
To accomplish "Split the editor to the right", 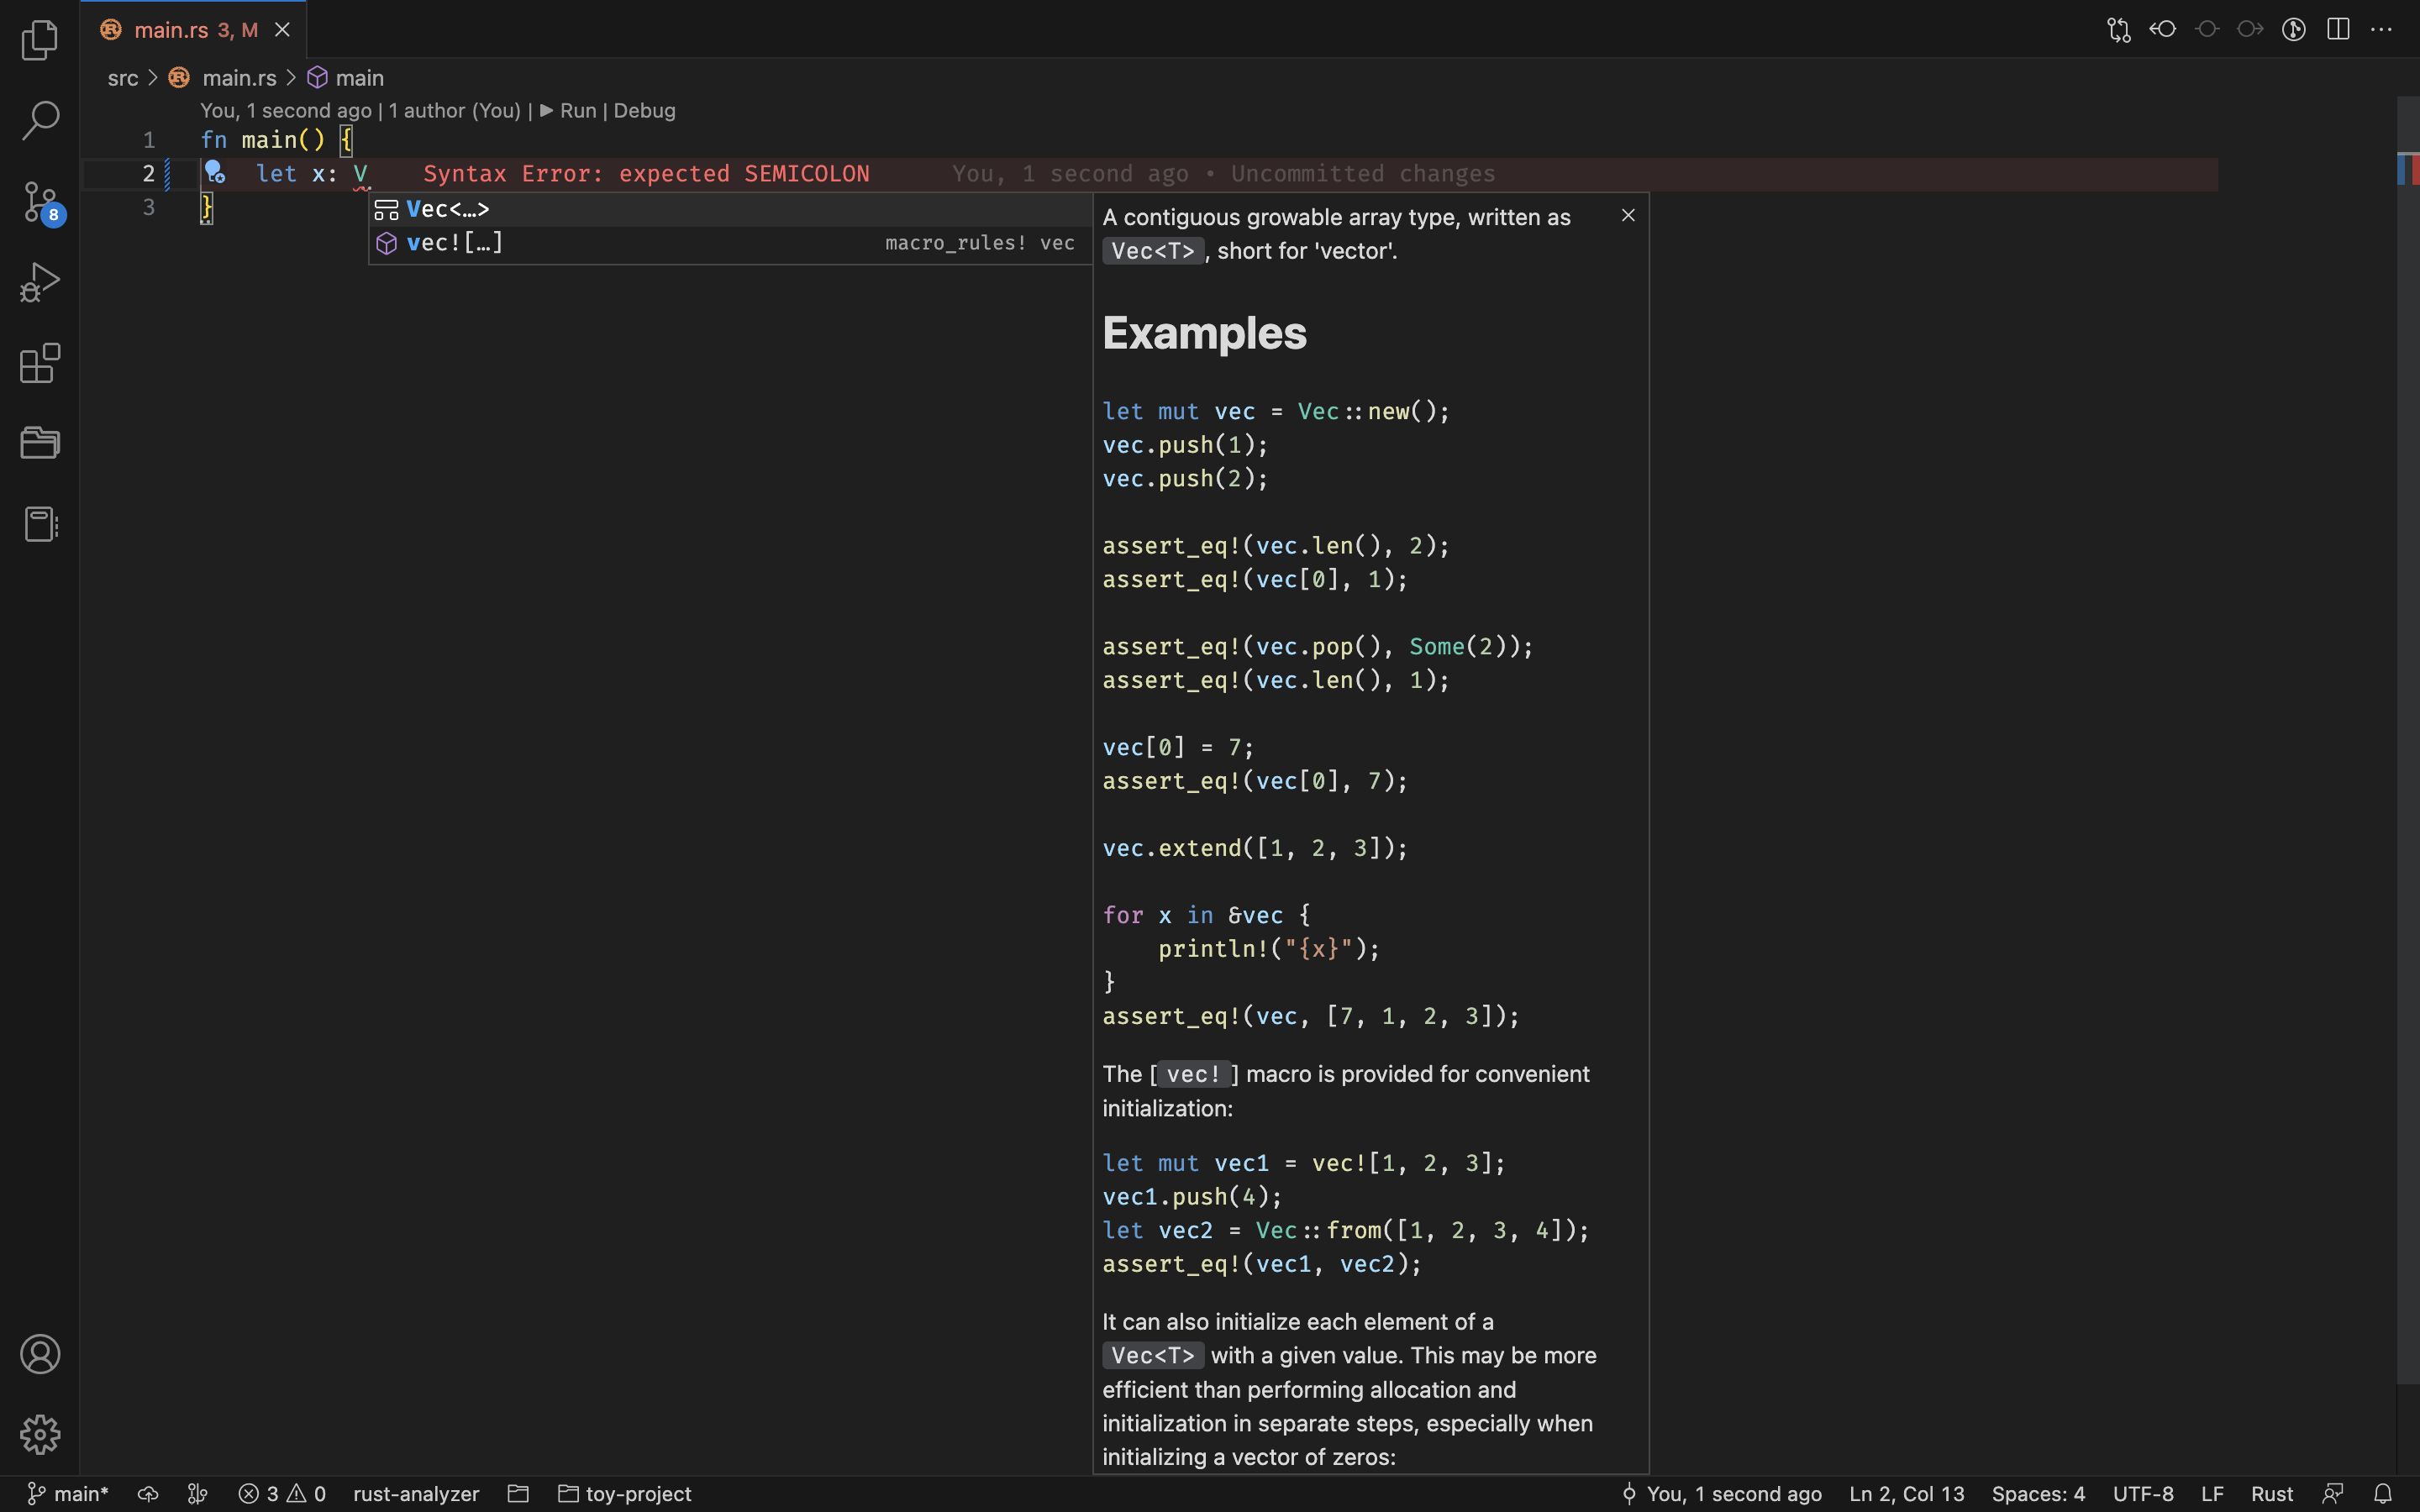I will click(x=2338, y=29).
